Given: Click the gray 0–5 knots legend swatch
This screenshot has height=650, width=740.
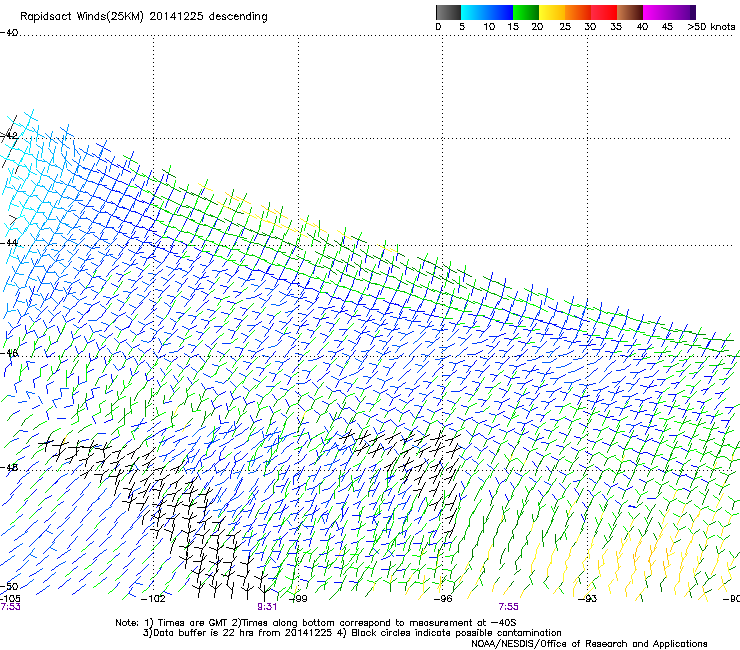Looking at the screenshot, I should click(x=448, y=12).
